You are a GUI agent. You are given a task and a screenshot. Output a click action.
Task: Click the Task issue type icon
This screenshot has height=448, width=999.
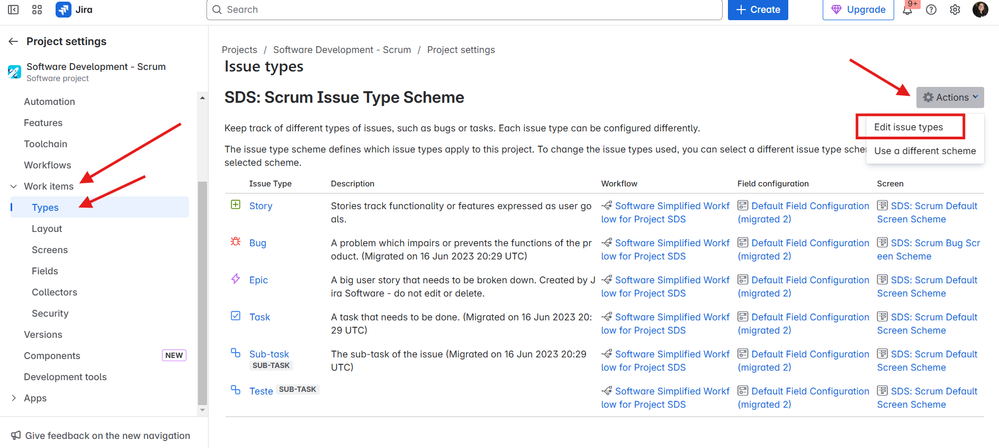[x=236, y=316]
